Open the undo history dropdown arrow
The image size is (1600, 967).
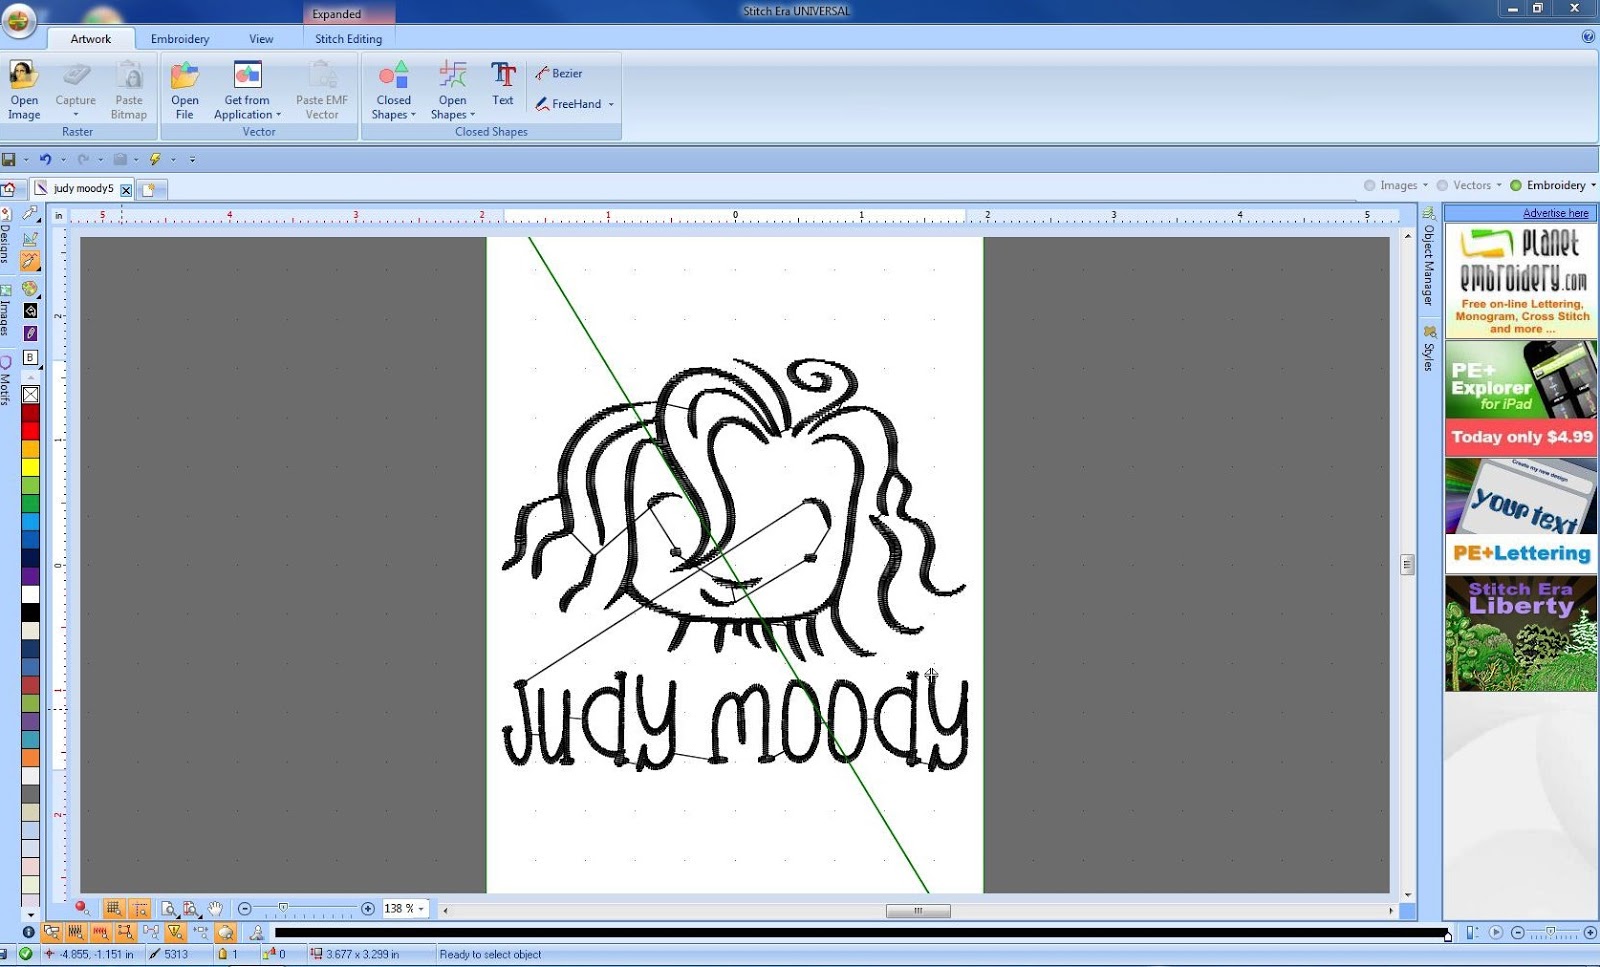click(x=63, y=159)
